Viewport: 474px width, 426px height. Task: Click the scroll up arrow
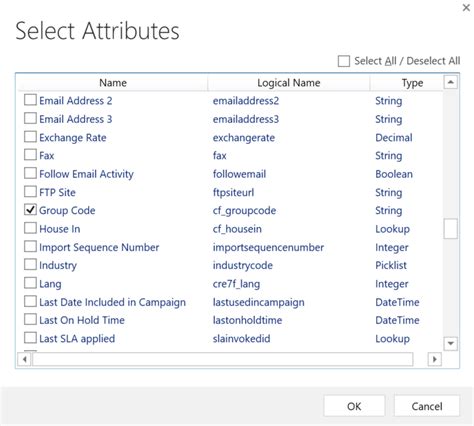(451, 82)
